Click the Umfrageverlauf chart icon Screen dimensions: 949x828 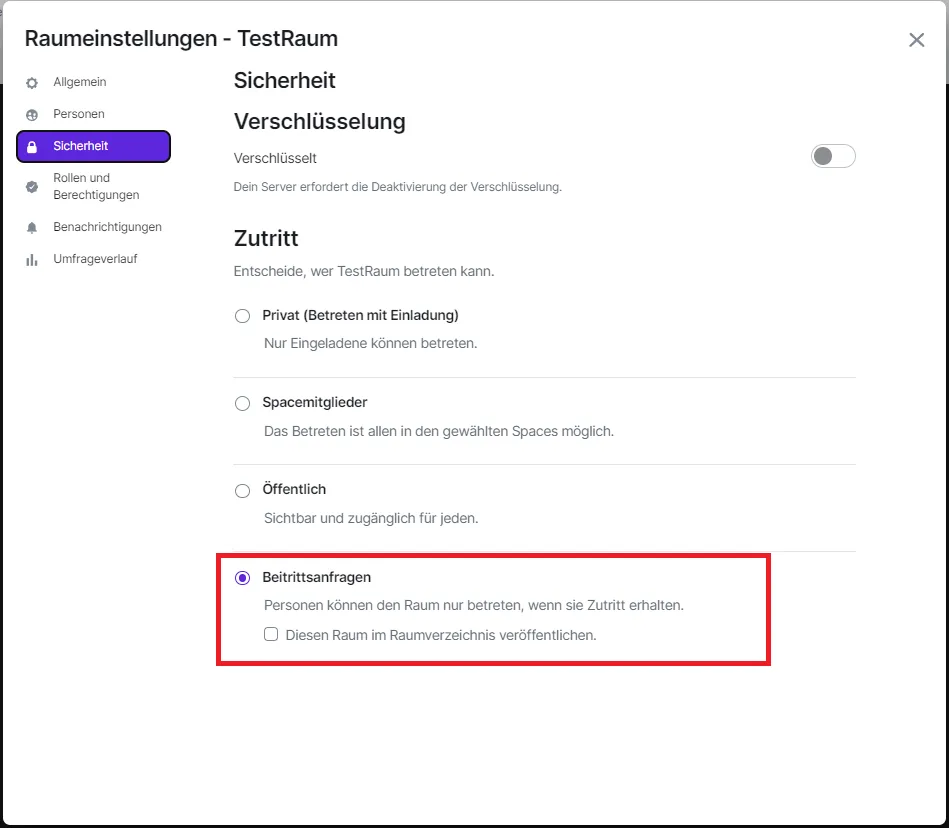(32, 260)
